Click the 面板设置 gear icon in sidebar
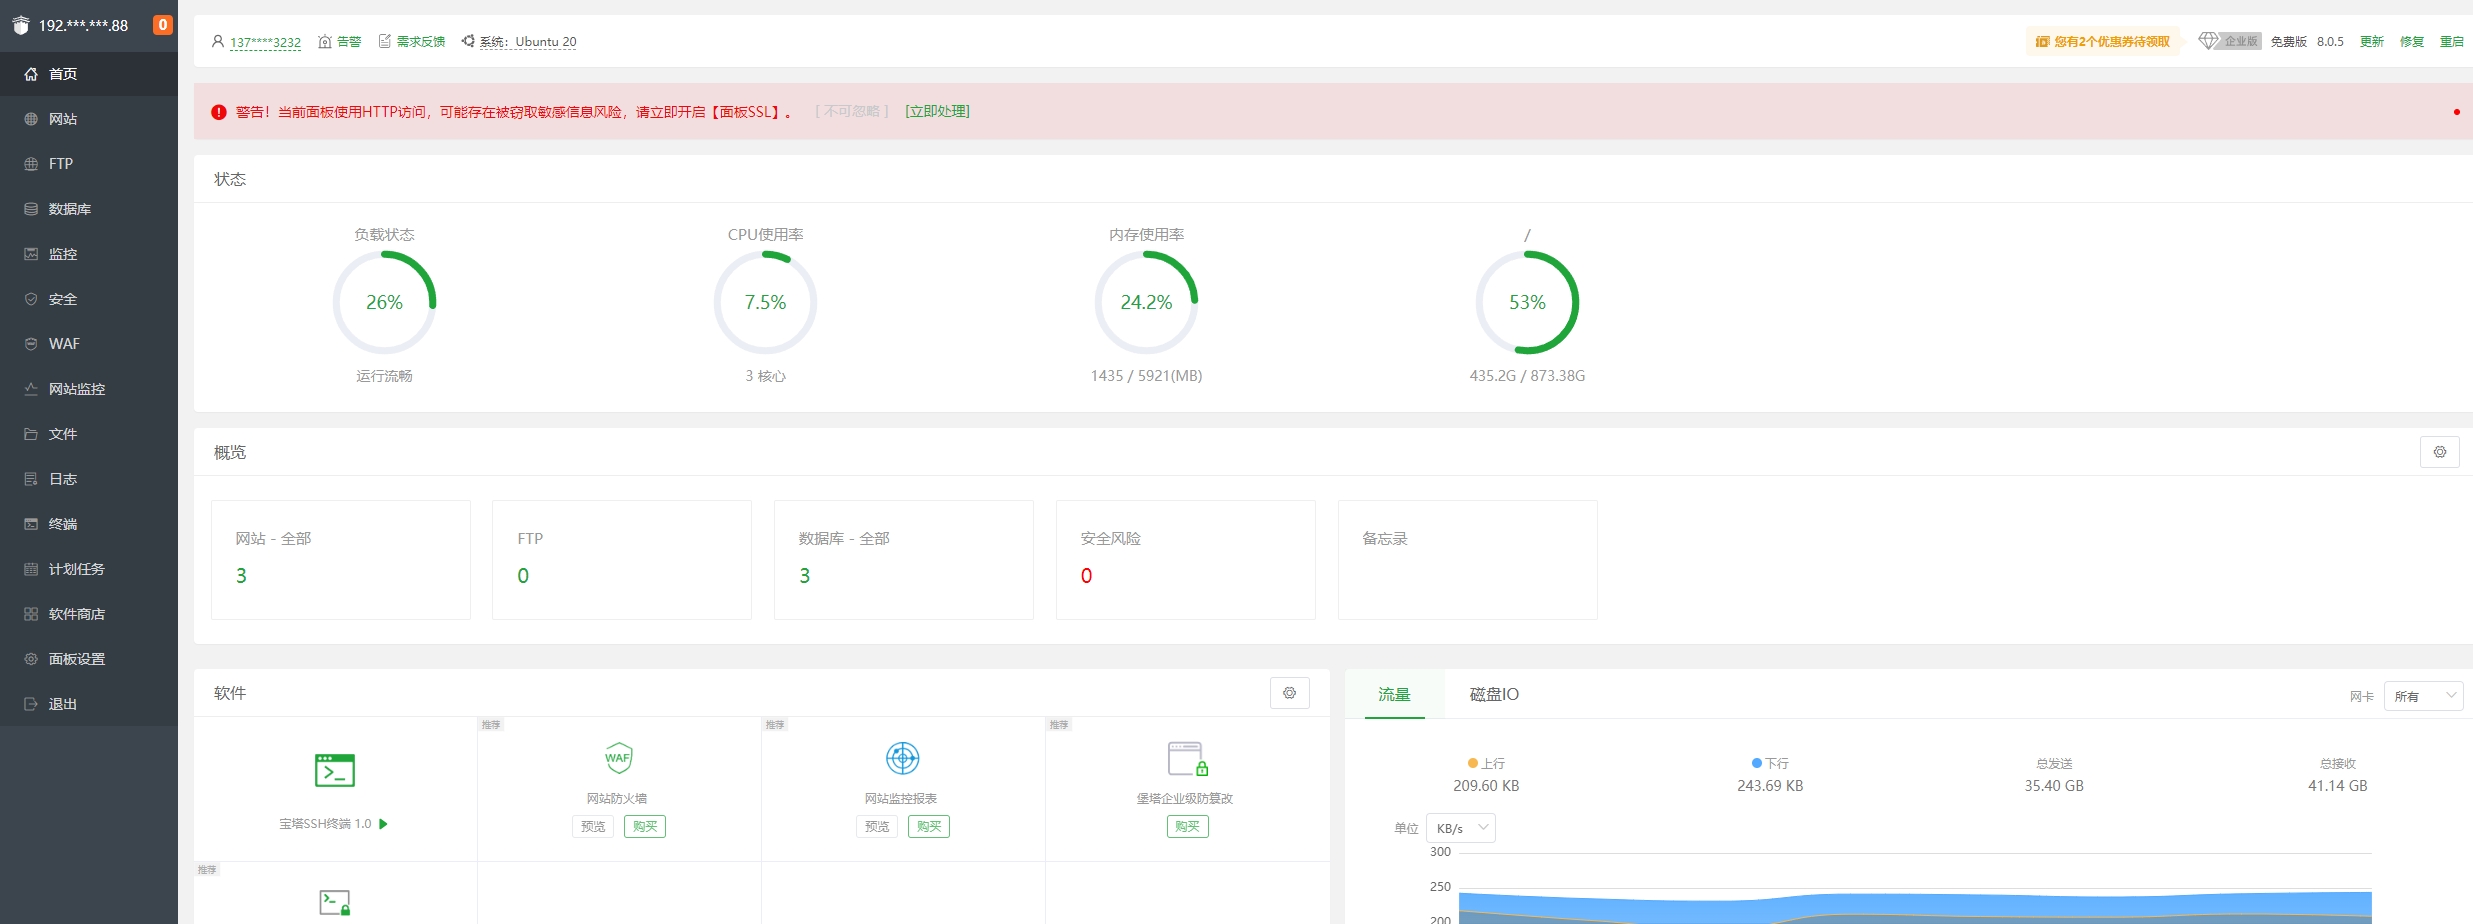 pos(31,659)
